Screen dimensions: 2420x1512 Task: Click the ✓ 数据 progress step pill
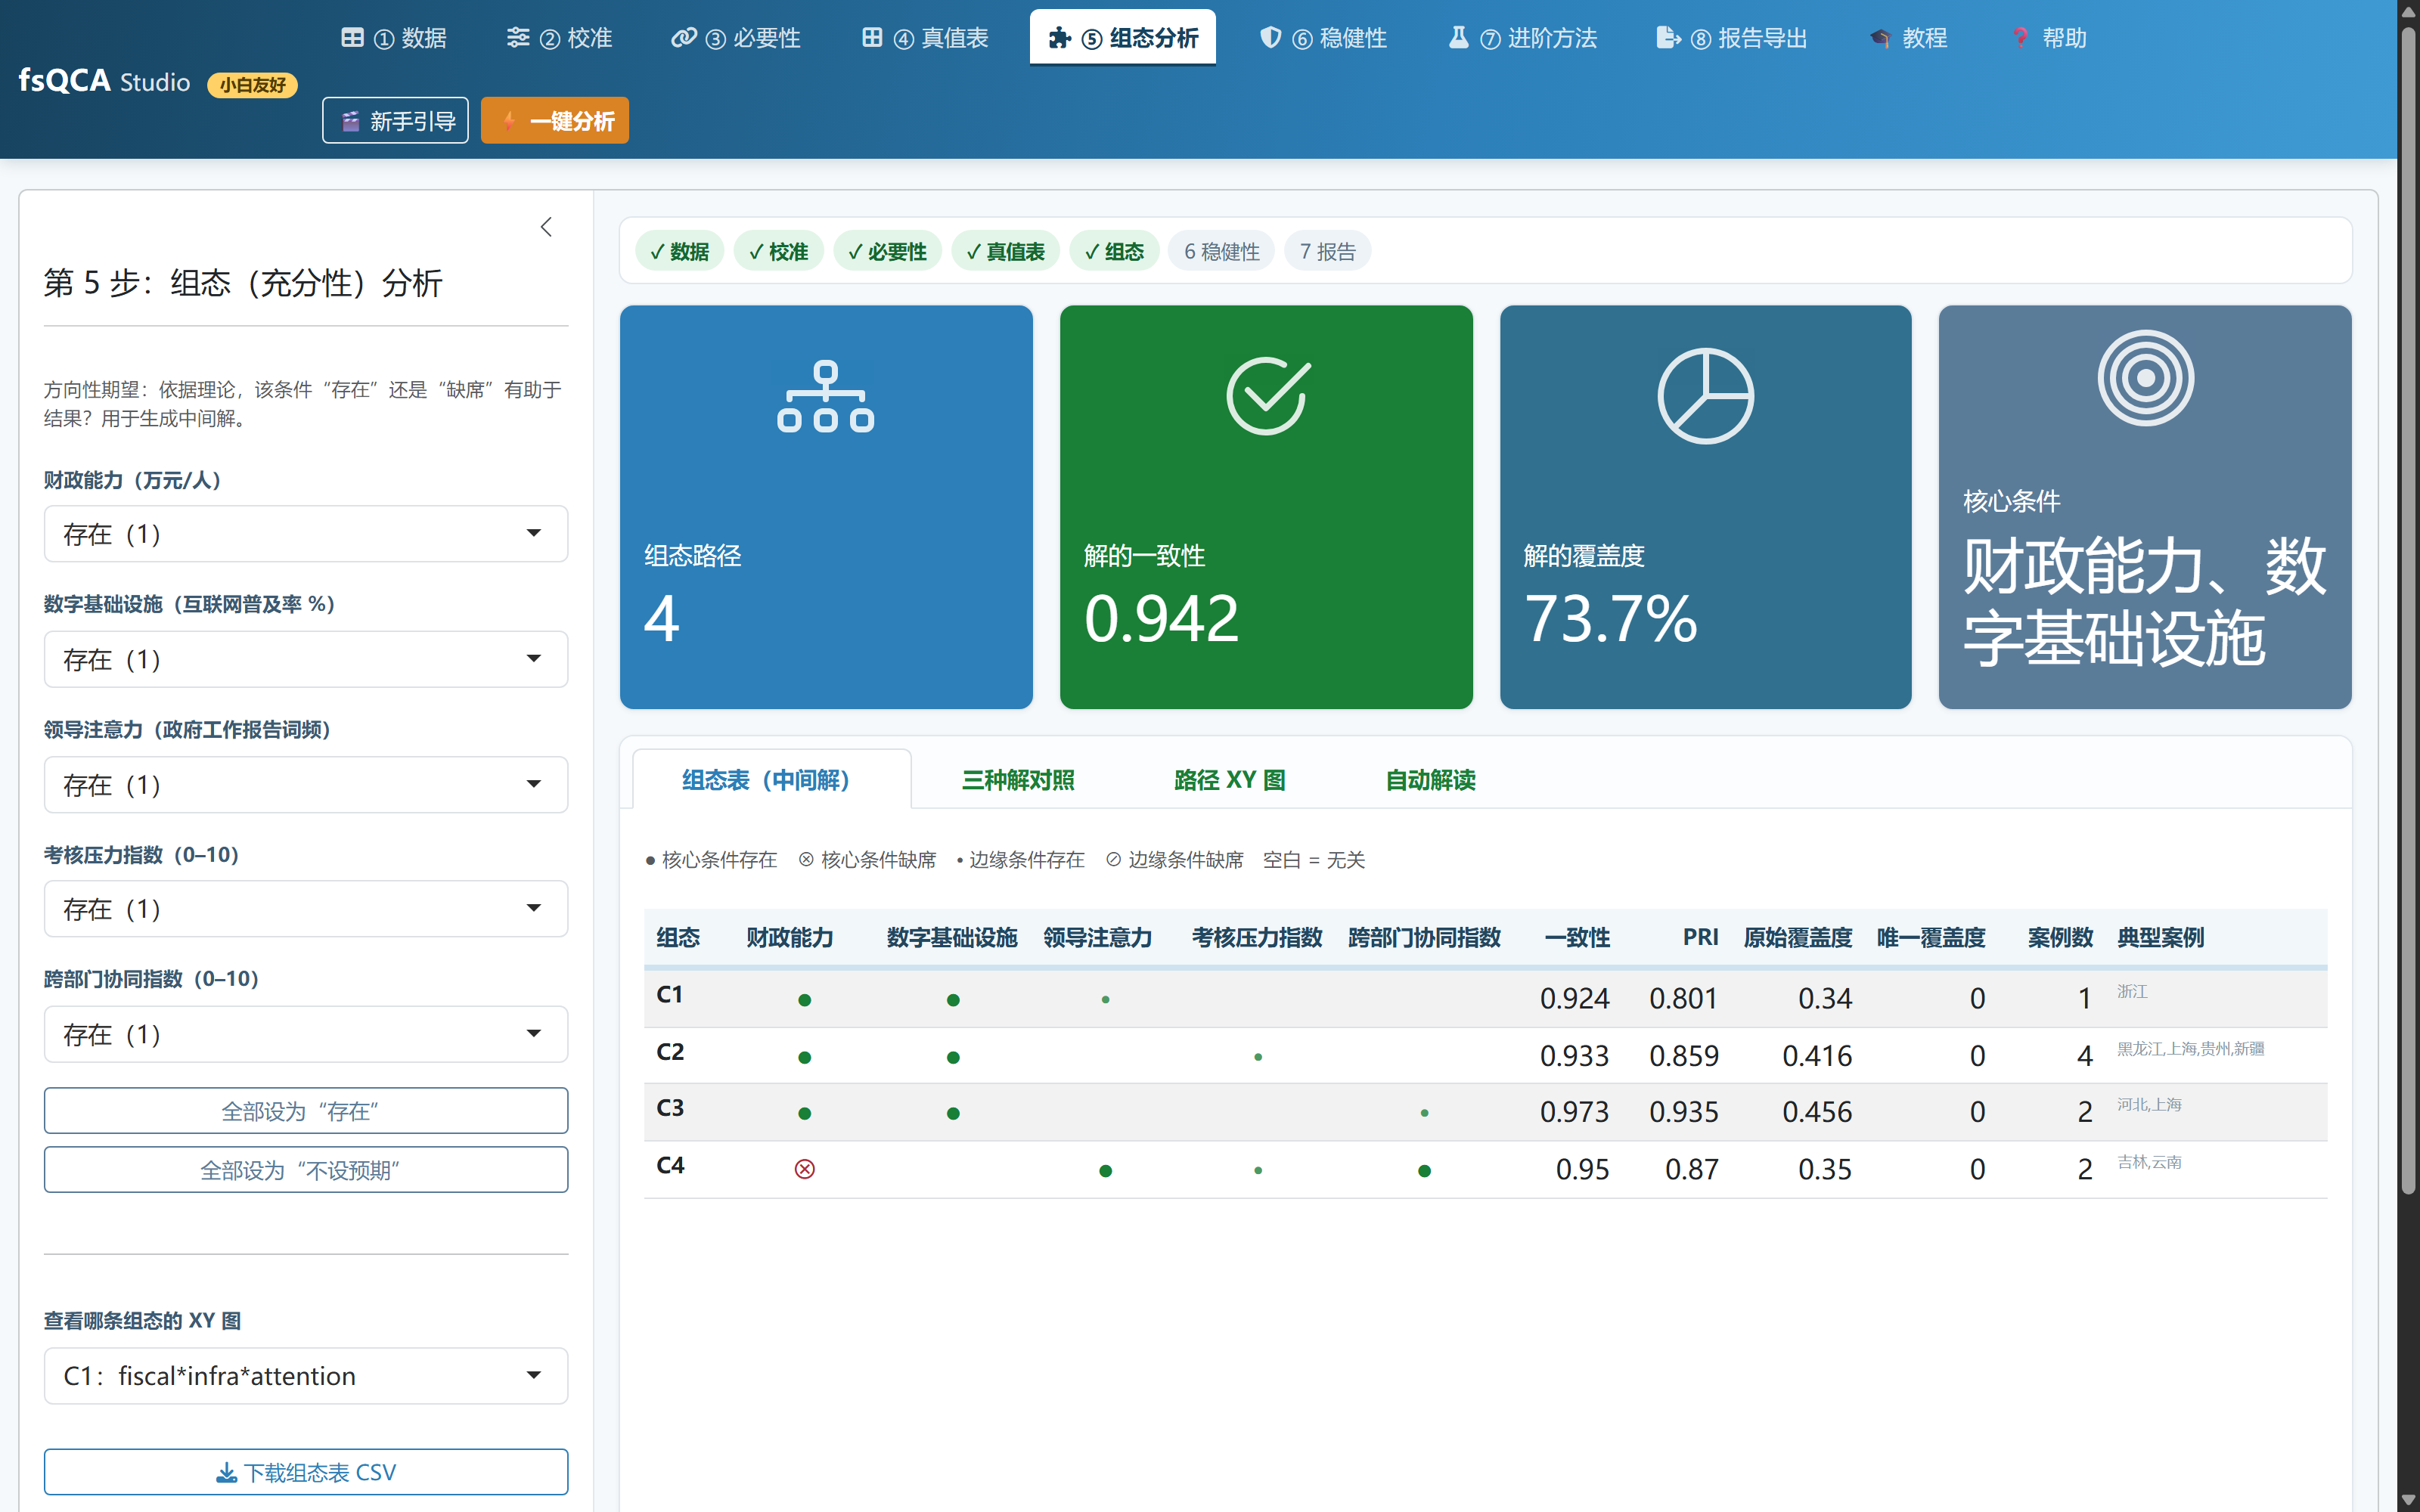[x=679, y=251]
